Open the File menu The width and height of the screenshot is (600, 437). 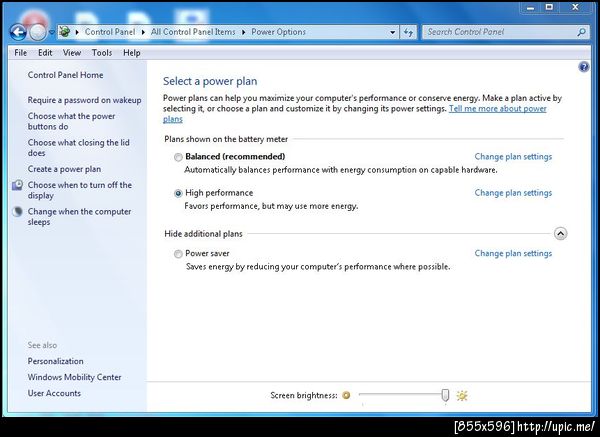pos(21,53)
